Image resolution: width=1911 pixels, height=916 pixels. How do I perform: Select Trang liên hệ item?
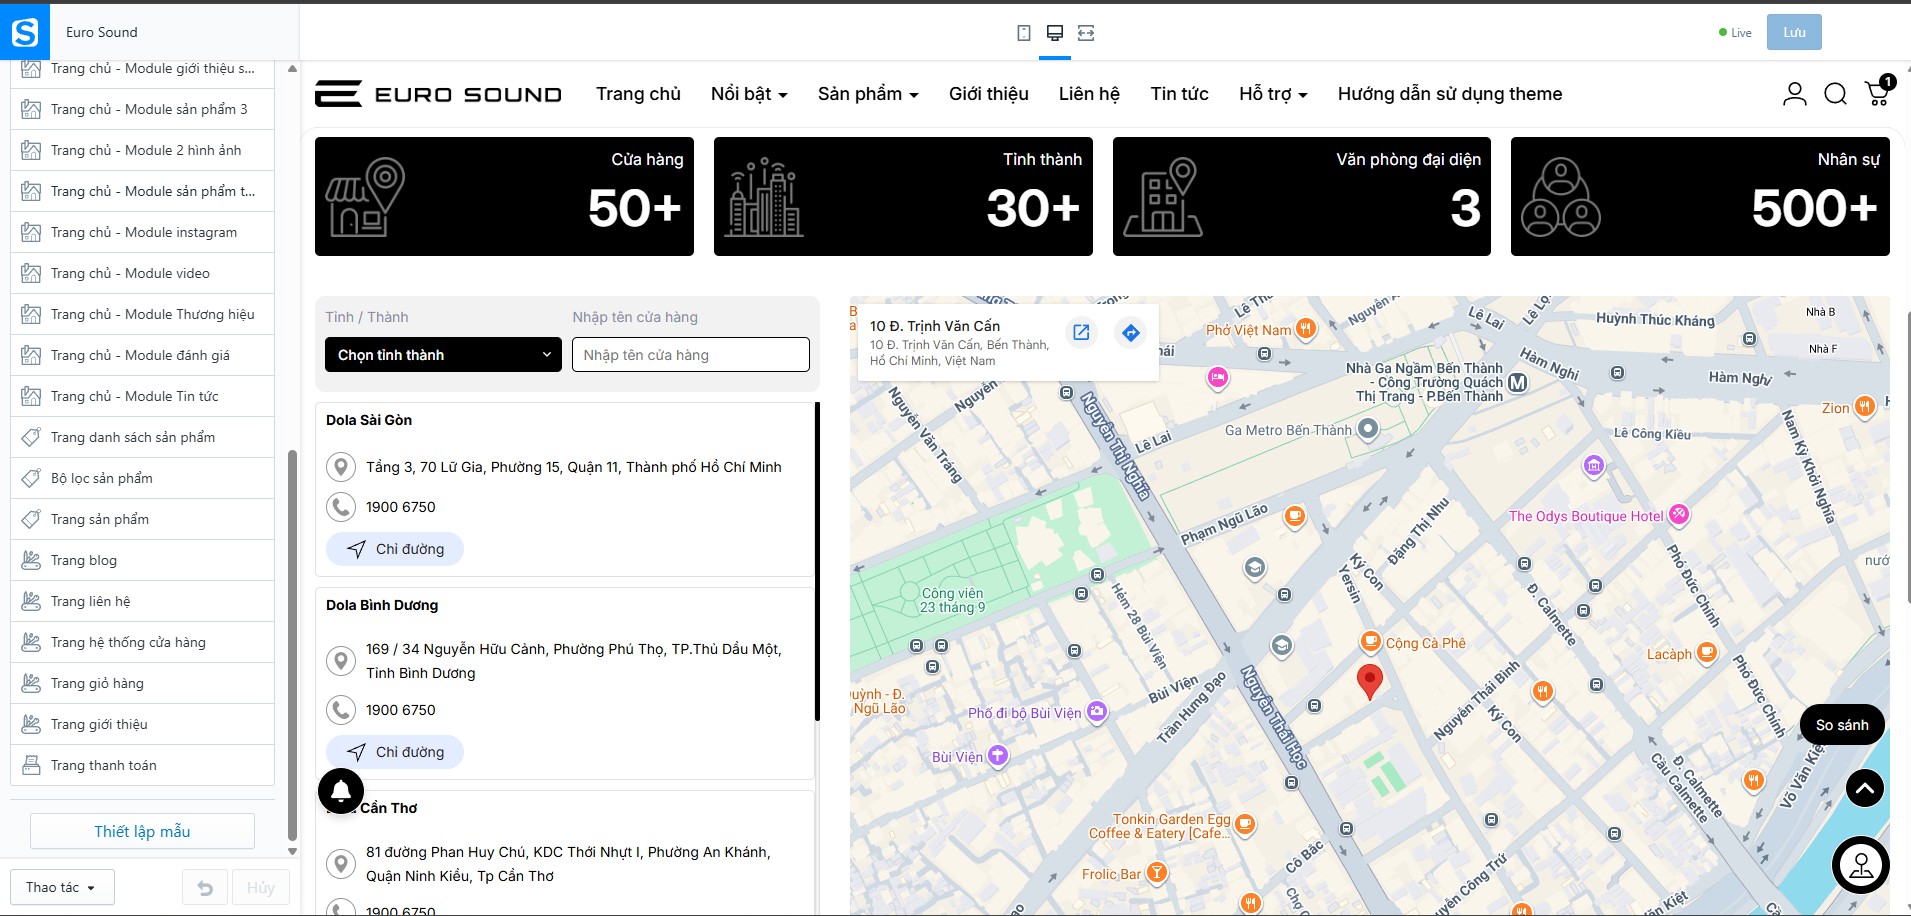pos(142,601)
